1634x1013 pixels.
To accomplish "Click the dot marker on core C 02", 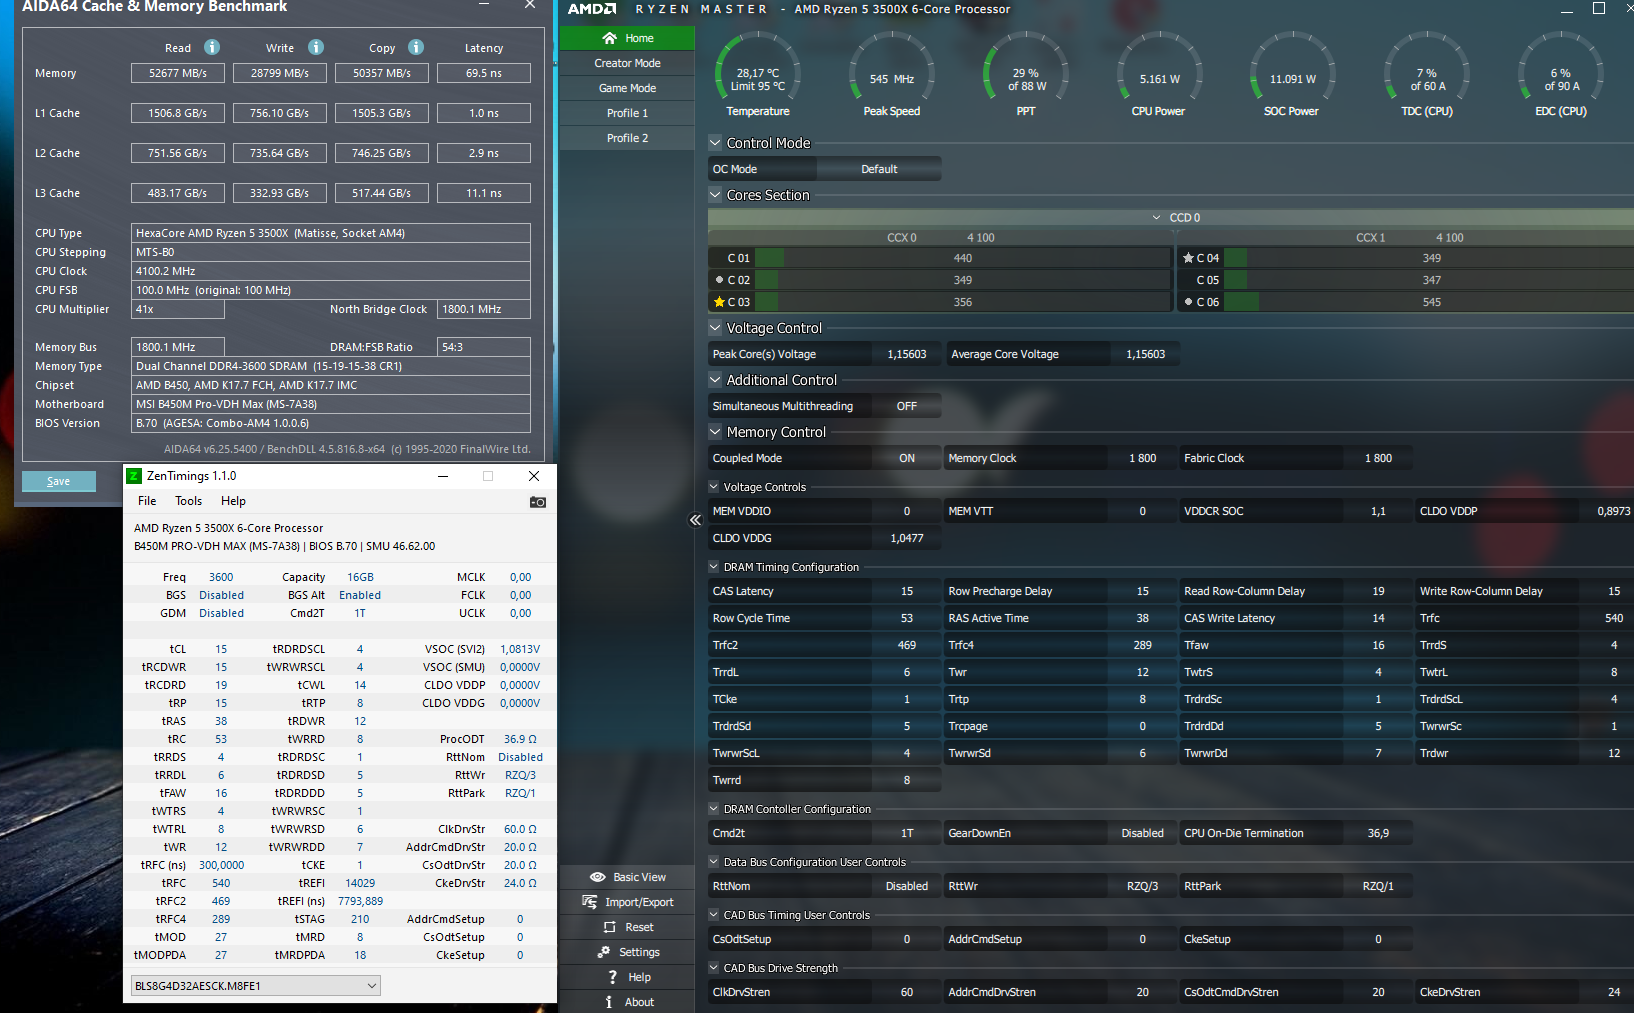I will (x=719, y=280).
